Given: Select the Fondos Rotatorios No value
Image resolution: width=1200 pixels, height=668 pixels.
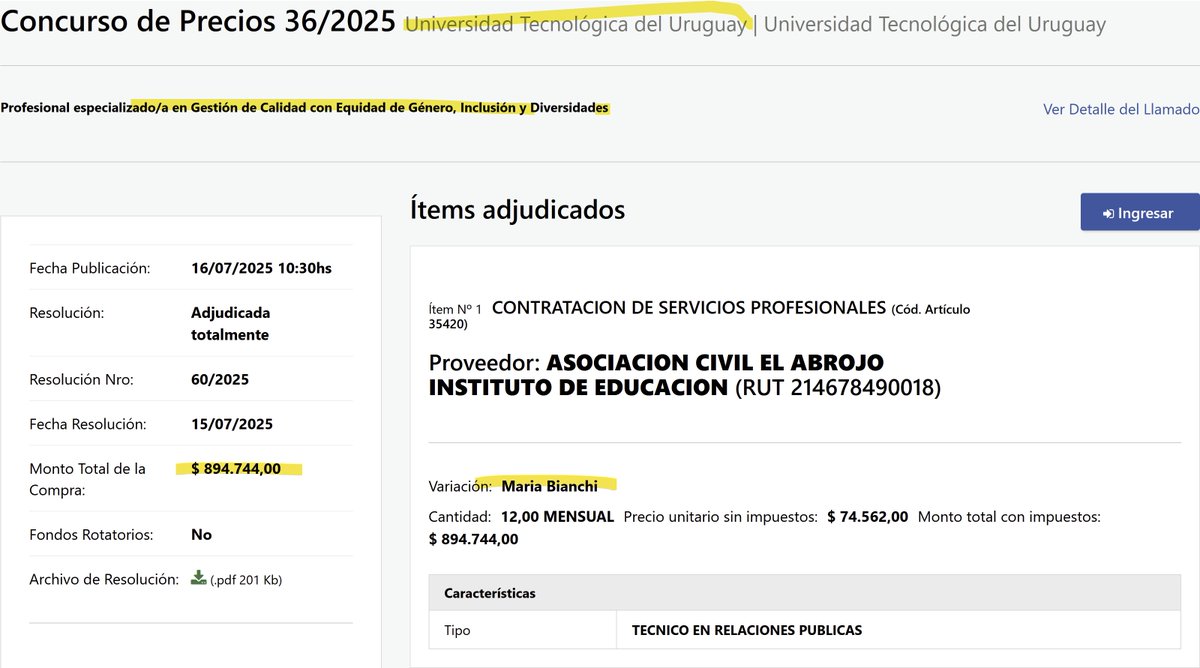Looking at the screenshot, I should coord(200,534).
